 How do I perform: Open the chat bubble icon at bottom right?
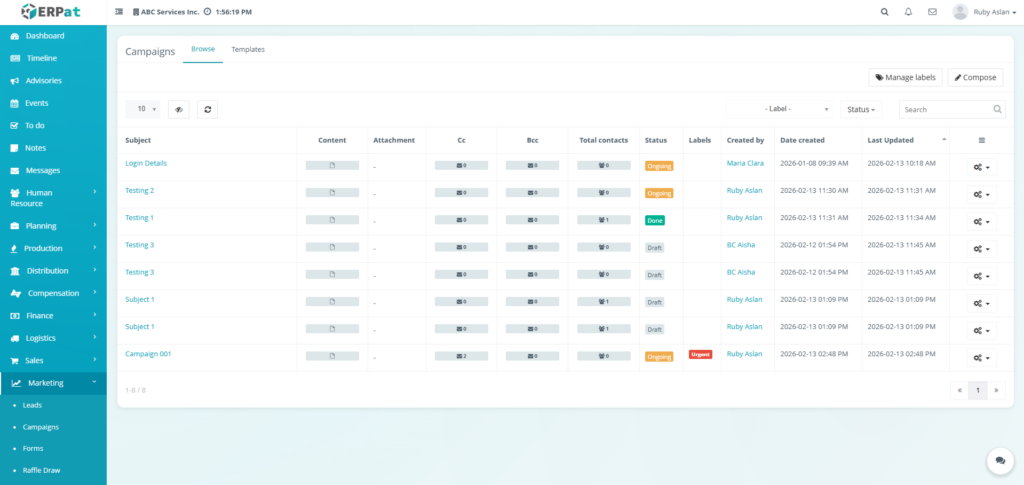[x=999, y=460]
